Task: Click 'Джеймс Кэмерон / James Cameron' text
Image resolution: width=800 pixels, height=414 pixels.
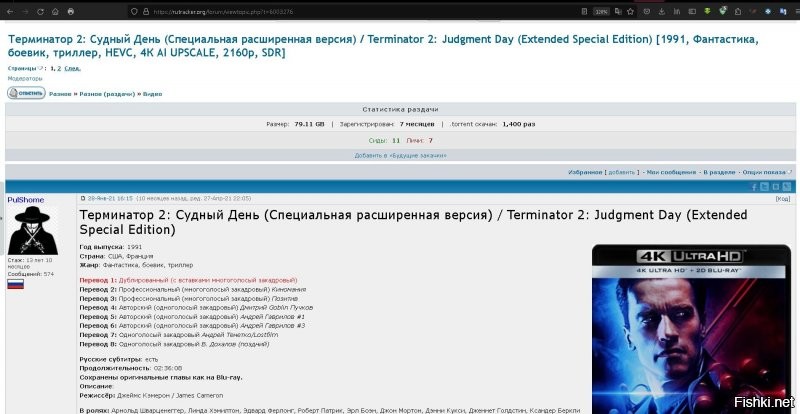Action: (170, 396)
